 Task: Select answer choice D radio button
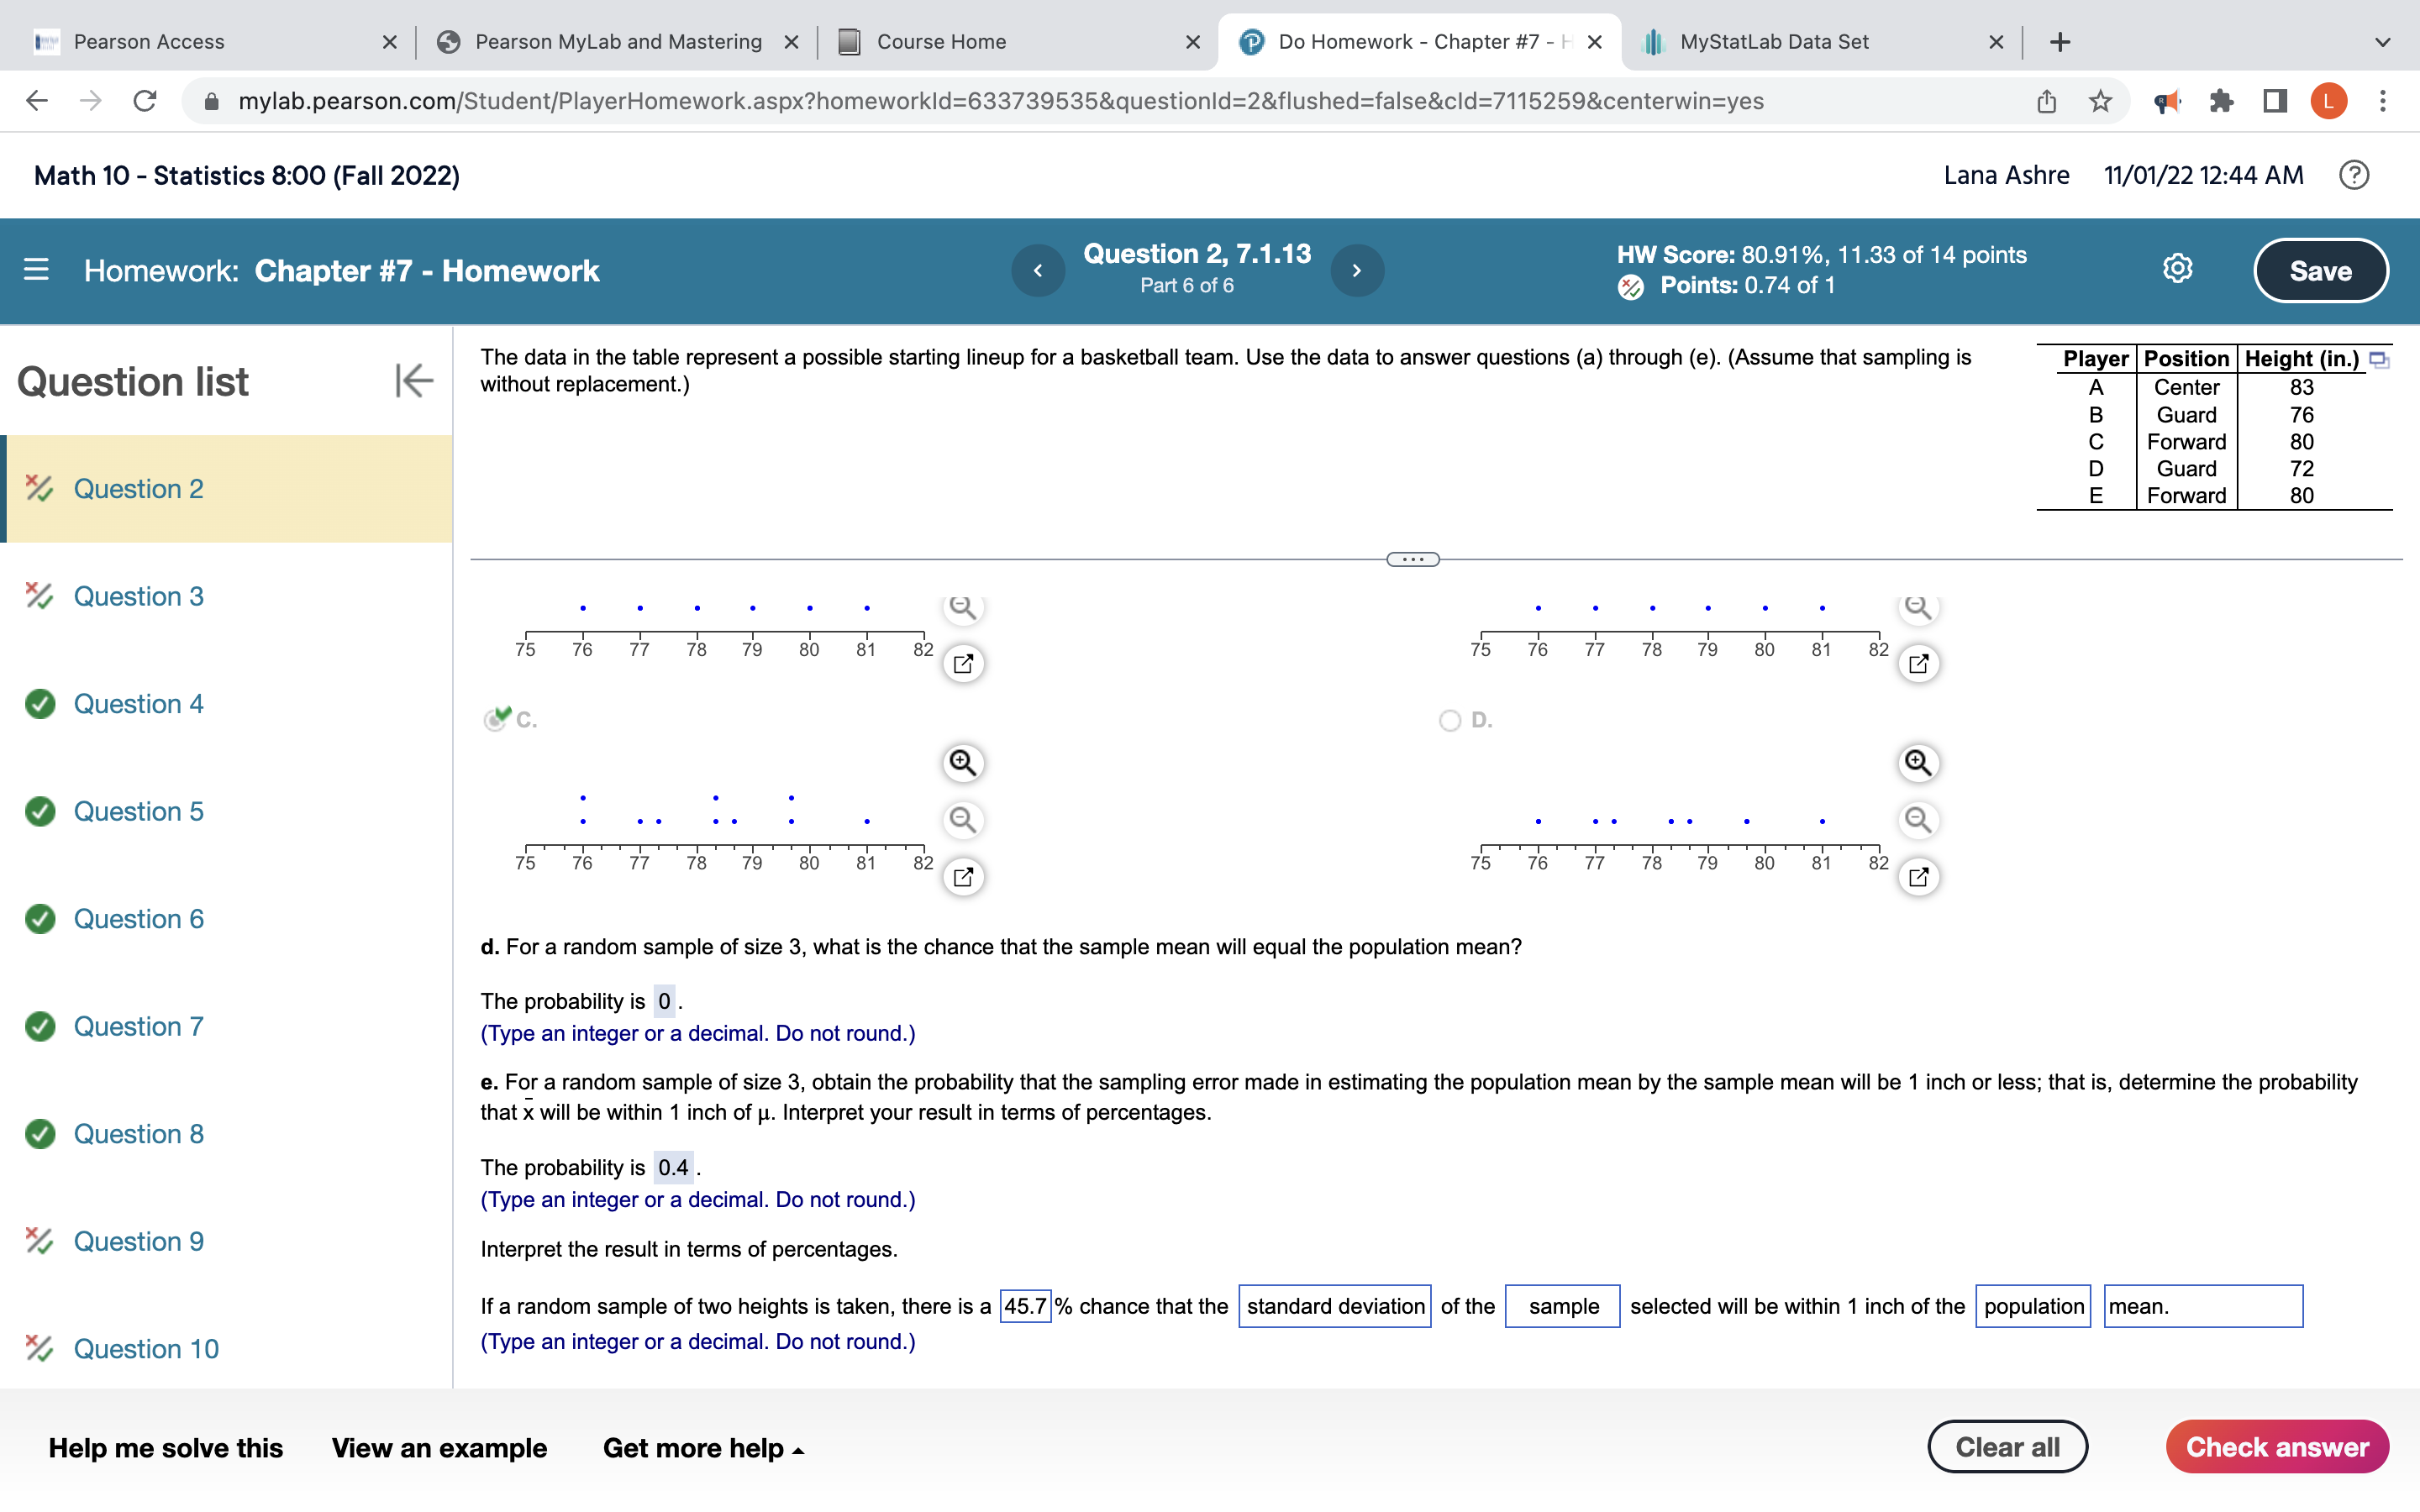(1451, 719)
